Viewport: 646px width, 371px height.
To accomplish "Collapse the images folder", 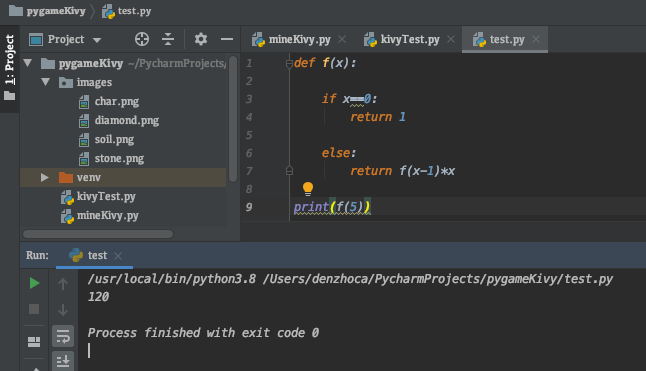I will coord(45,82).
